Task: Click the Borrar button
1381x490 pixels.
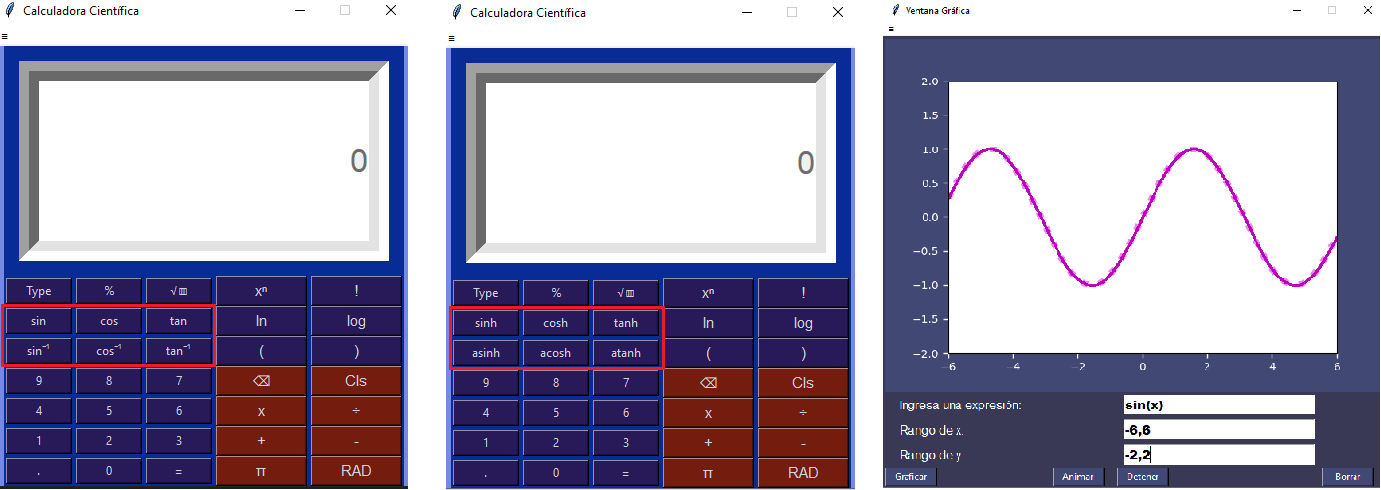Action: (1348, 477)
